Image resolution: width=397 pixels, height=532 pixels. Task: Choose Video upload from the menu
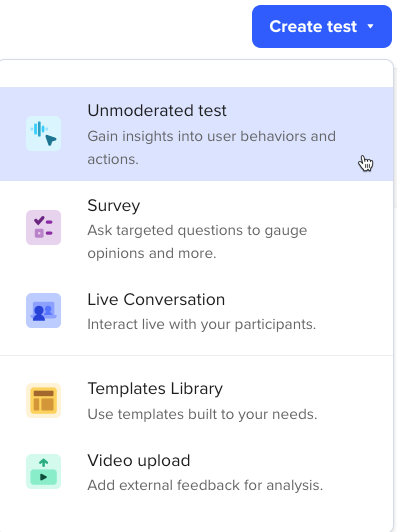point(196,472)
